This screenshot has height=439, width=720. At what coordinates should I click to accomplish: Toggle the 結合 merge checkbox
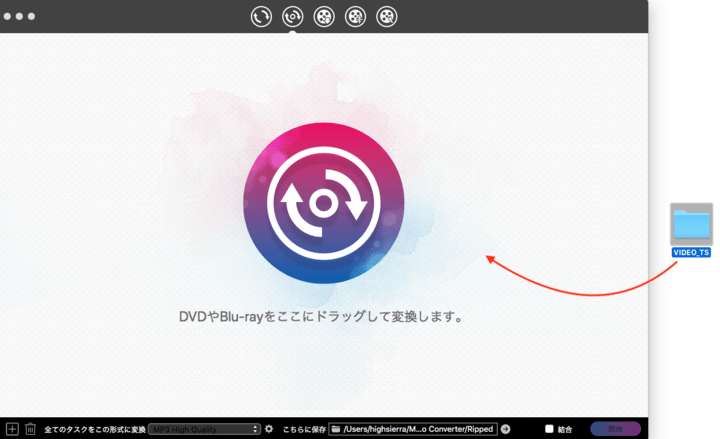pyautogui.click(x=548, y=429)
